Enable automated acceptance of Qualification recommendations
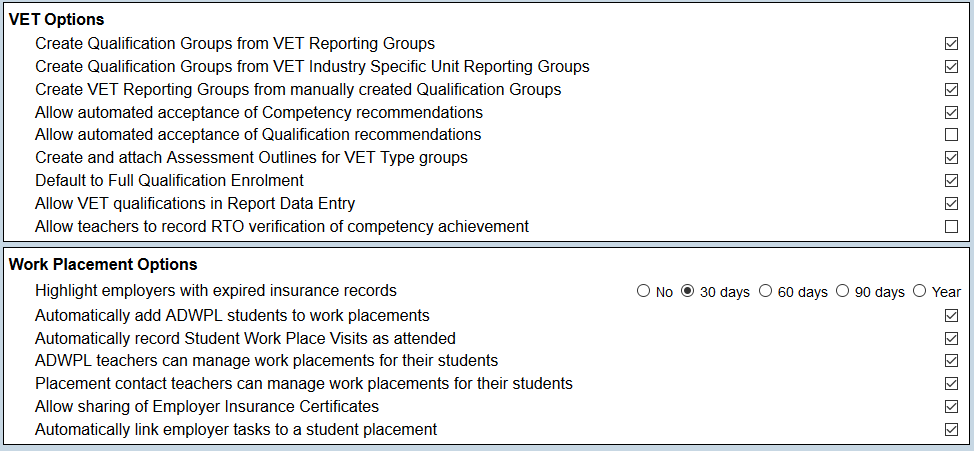The image size is (974, 451). [951, 135]
